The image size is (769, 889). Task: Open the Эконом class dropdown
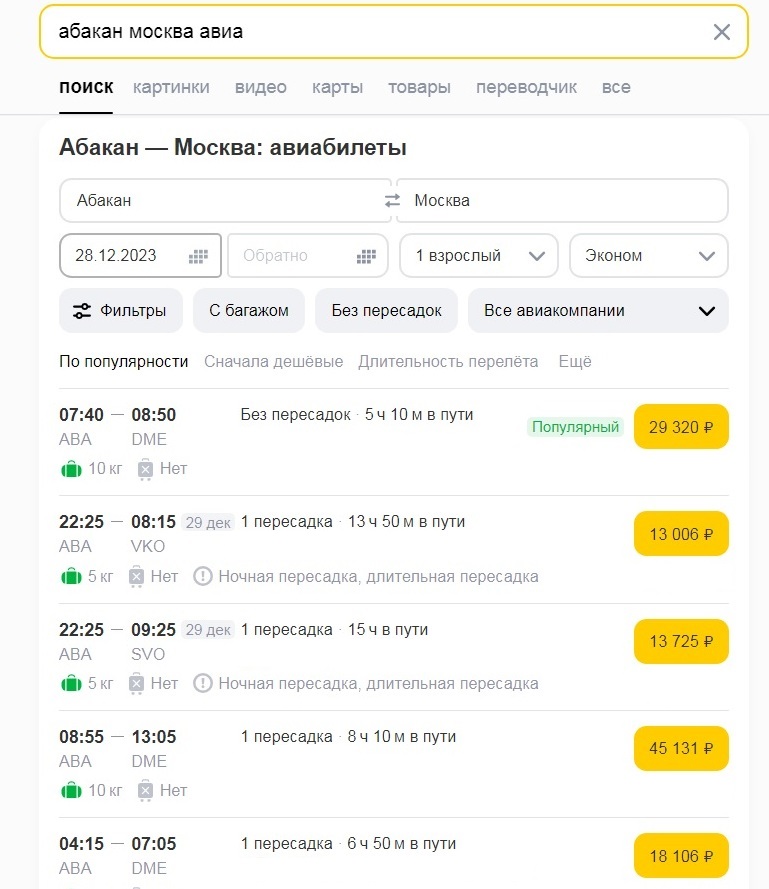click(648, 256)
